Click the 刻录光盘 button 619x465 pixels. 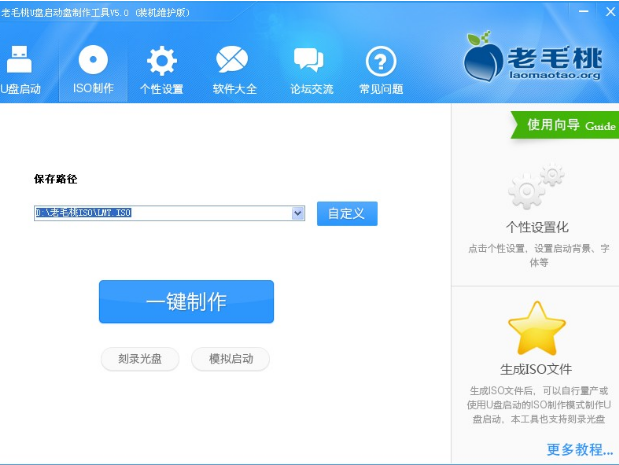(140, 359)
